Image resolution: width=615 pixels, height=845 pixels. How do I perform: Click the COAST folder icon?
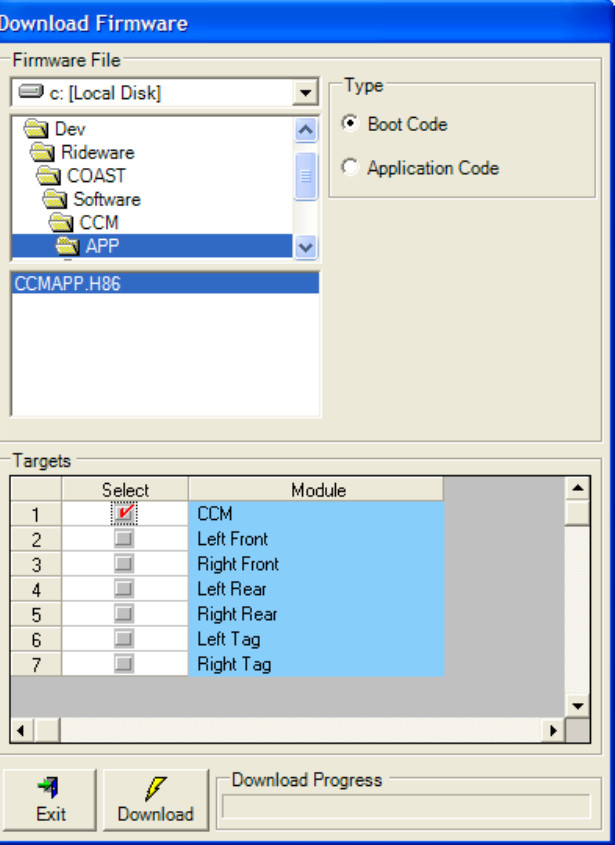(x=49, y=176)
